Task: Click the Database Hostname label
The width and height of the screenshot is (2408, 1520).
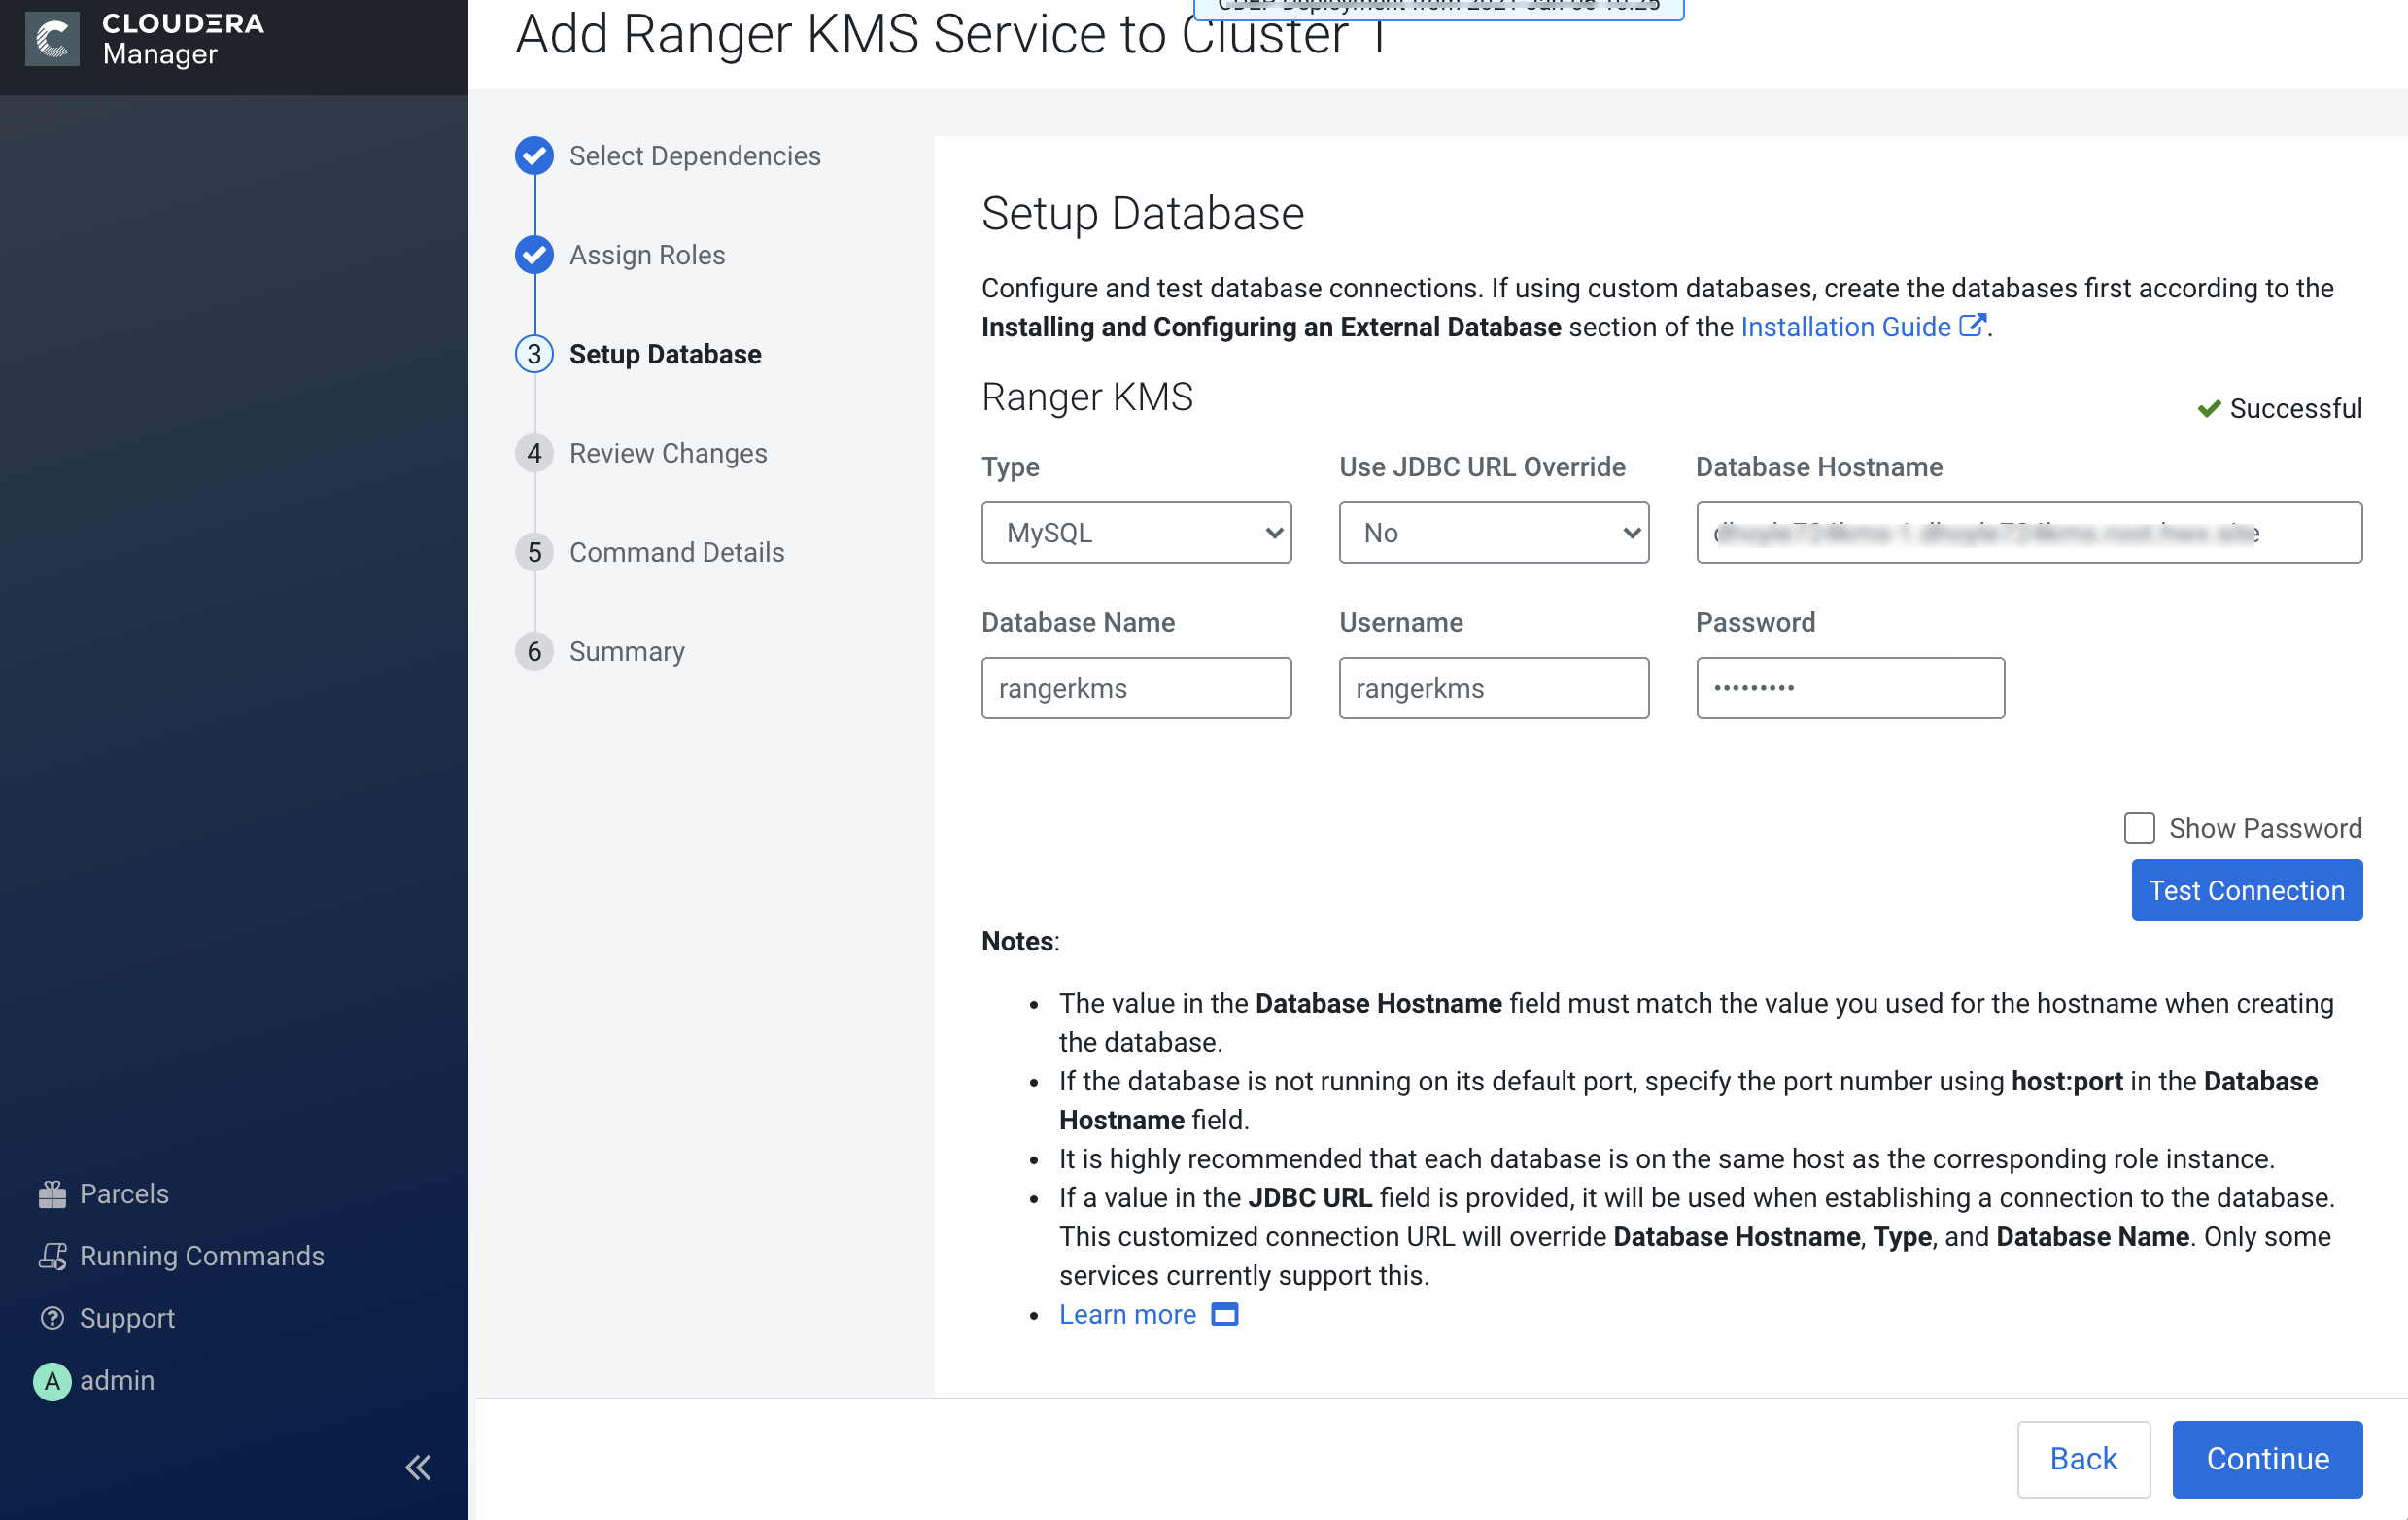Action: (x=1818, y=467)
